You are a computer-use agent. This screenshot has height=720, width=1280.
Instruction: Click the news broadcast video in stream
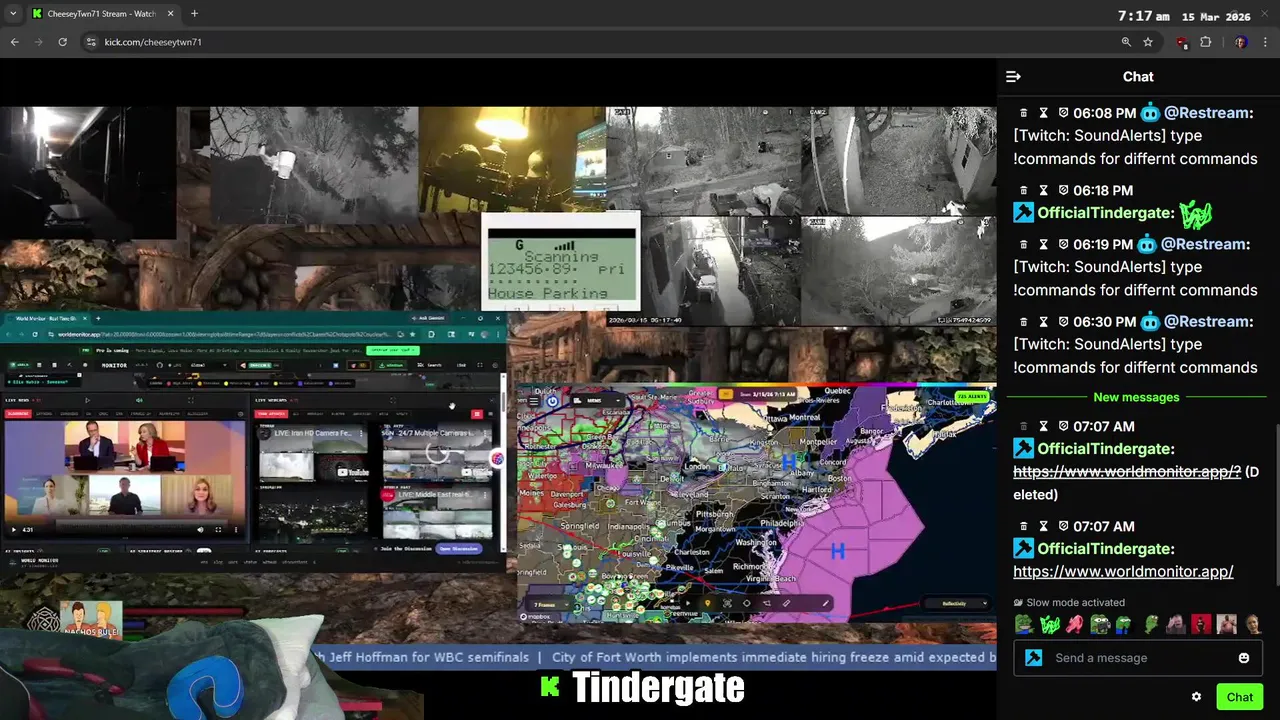[124, 478]
